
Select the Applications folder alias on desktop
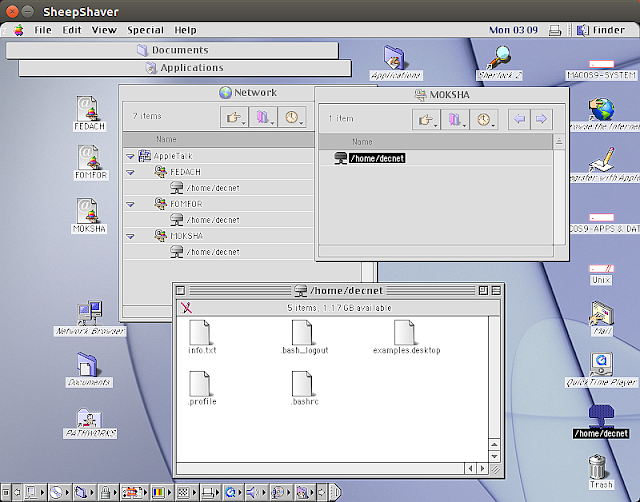(x=395, y=62)
